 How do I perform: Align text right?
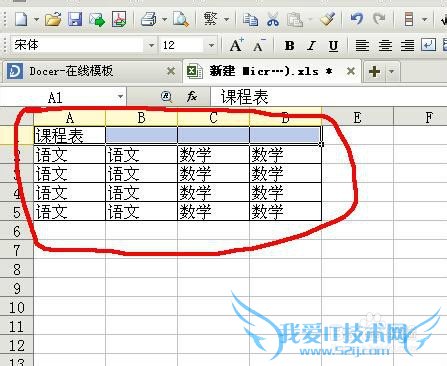click(x=407, y=45)
